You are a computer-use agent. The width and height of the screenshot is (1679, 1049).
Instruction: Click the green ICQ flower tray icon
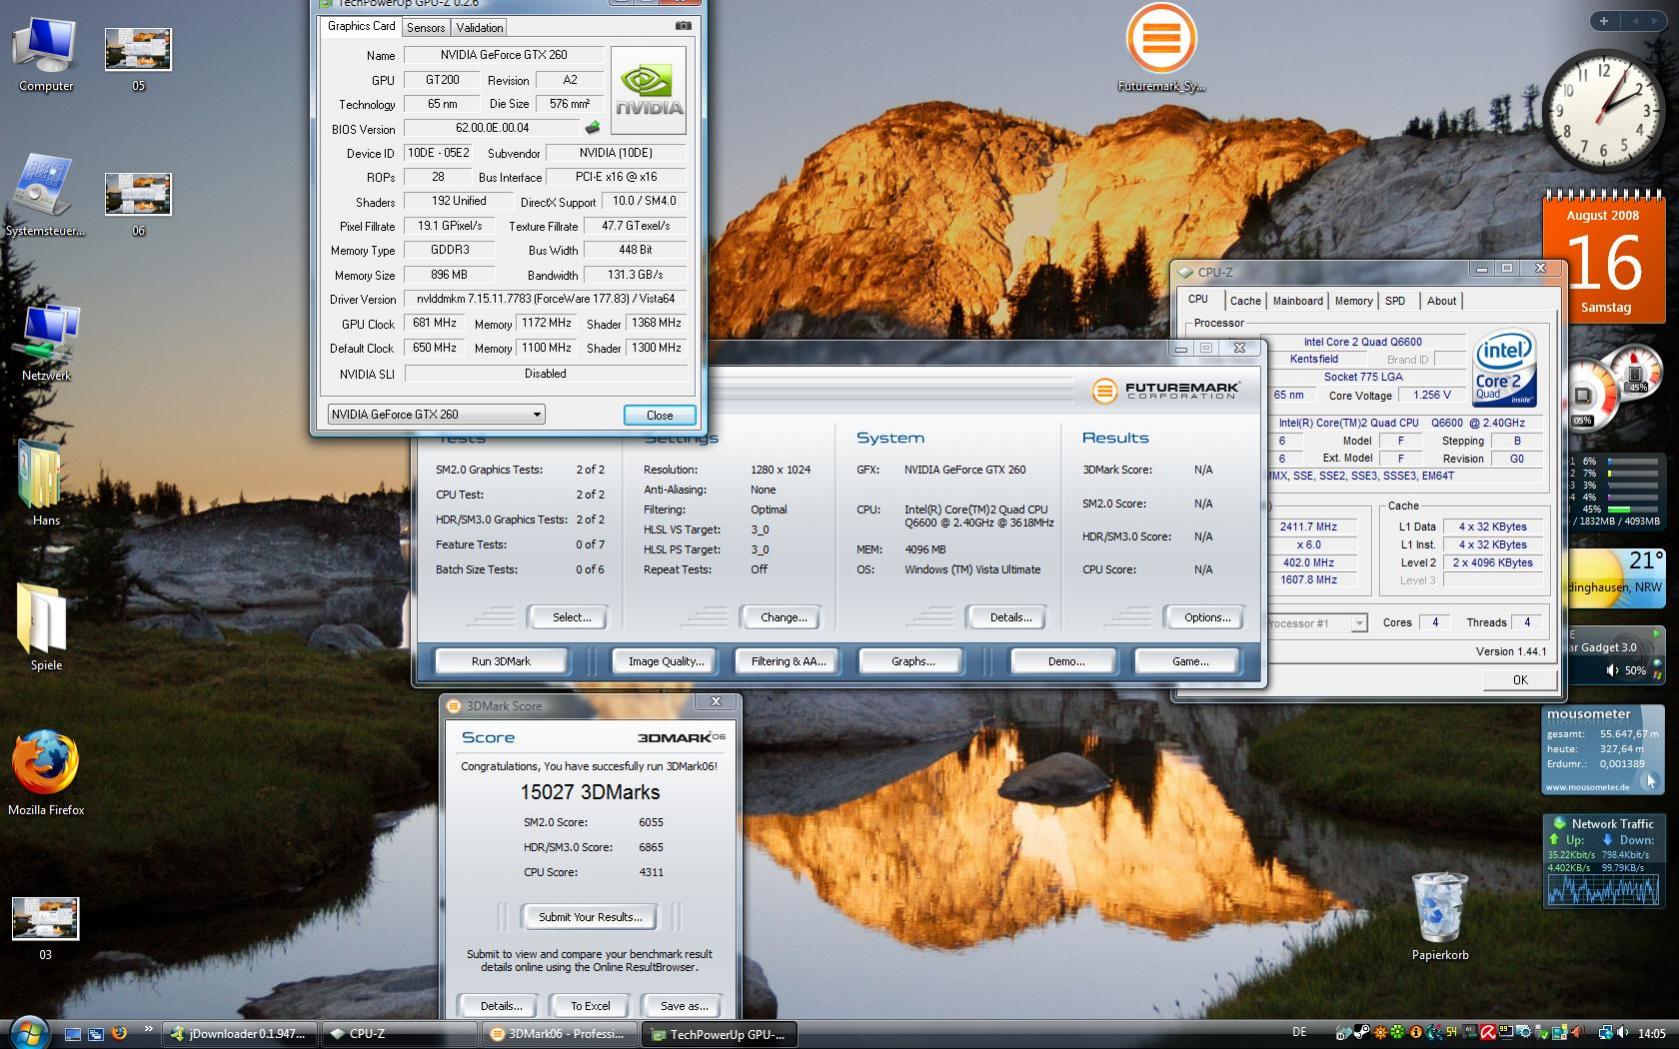click(x=1398, y=1033)
